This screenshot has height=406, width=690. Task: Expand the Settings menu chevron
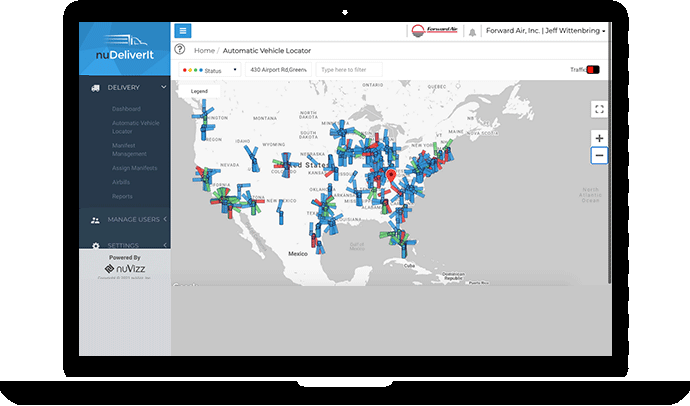click(165, 245)
